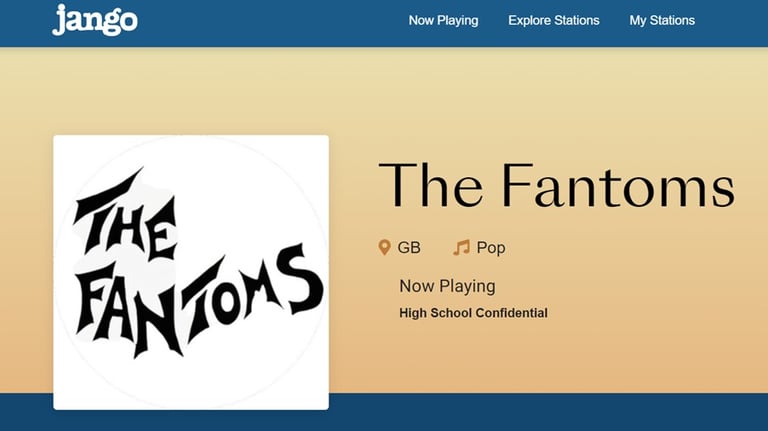Select the Pop genre label
Screen dimensions: 768x431
(491, 247)
